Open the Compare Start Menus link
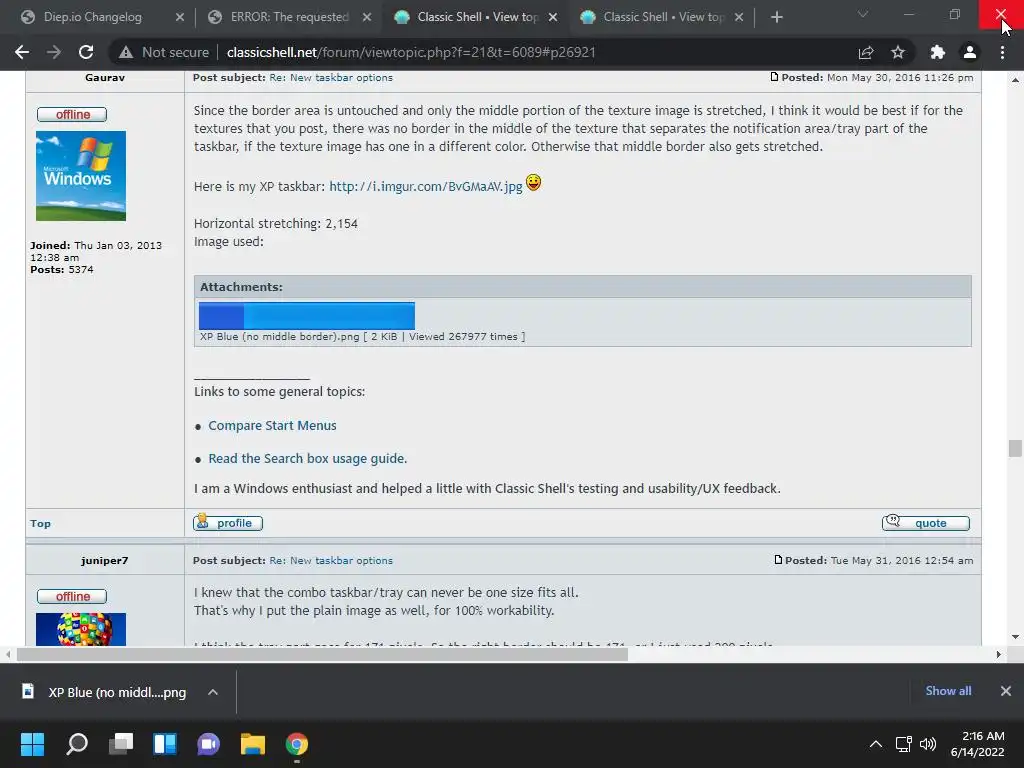Viewport: 1024px width, 768px height. tap(272, 425)
